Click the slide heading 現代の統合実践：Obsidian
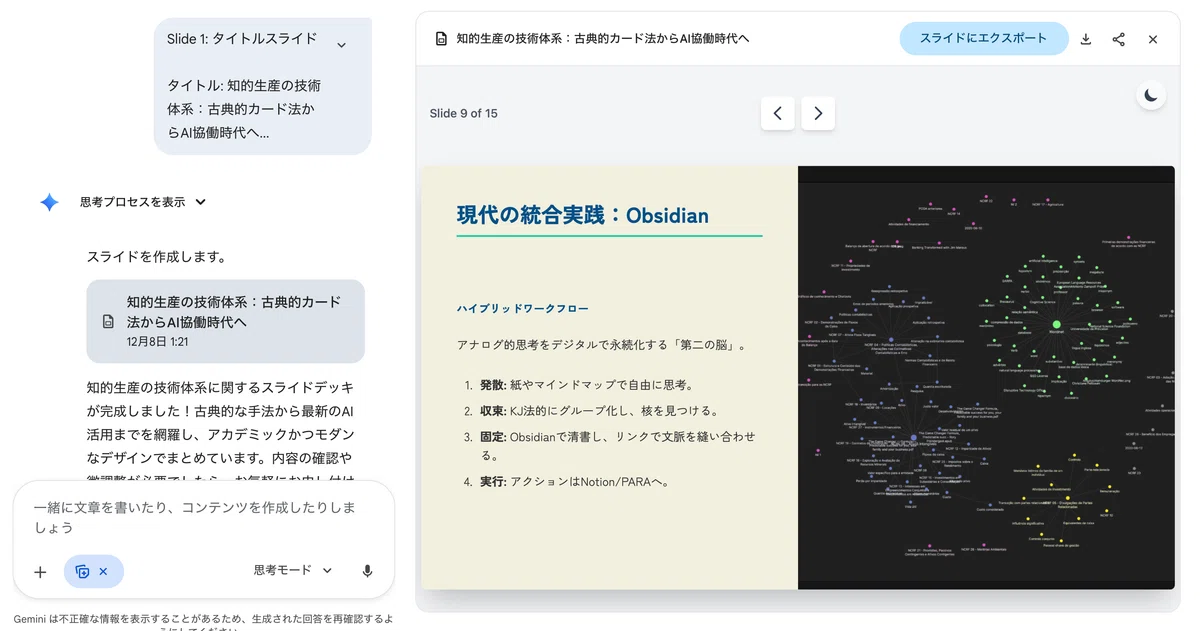Viewport: 1200px width, 631px height. click(x=582, y=215)
